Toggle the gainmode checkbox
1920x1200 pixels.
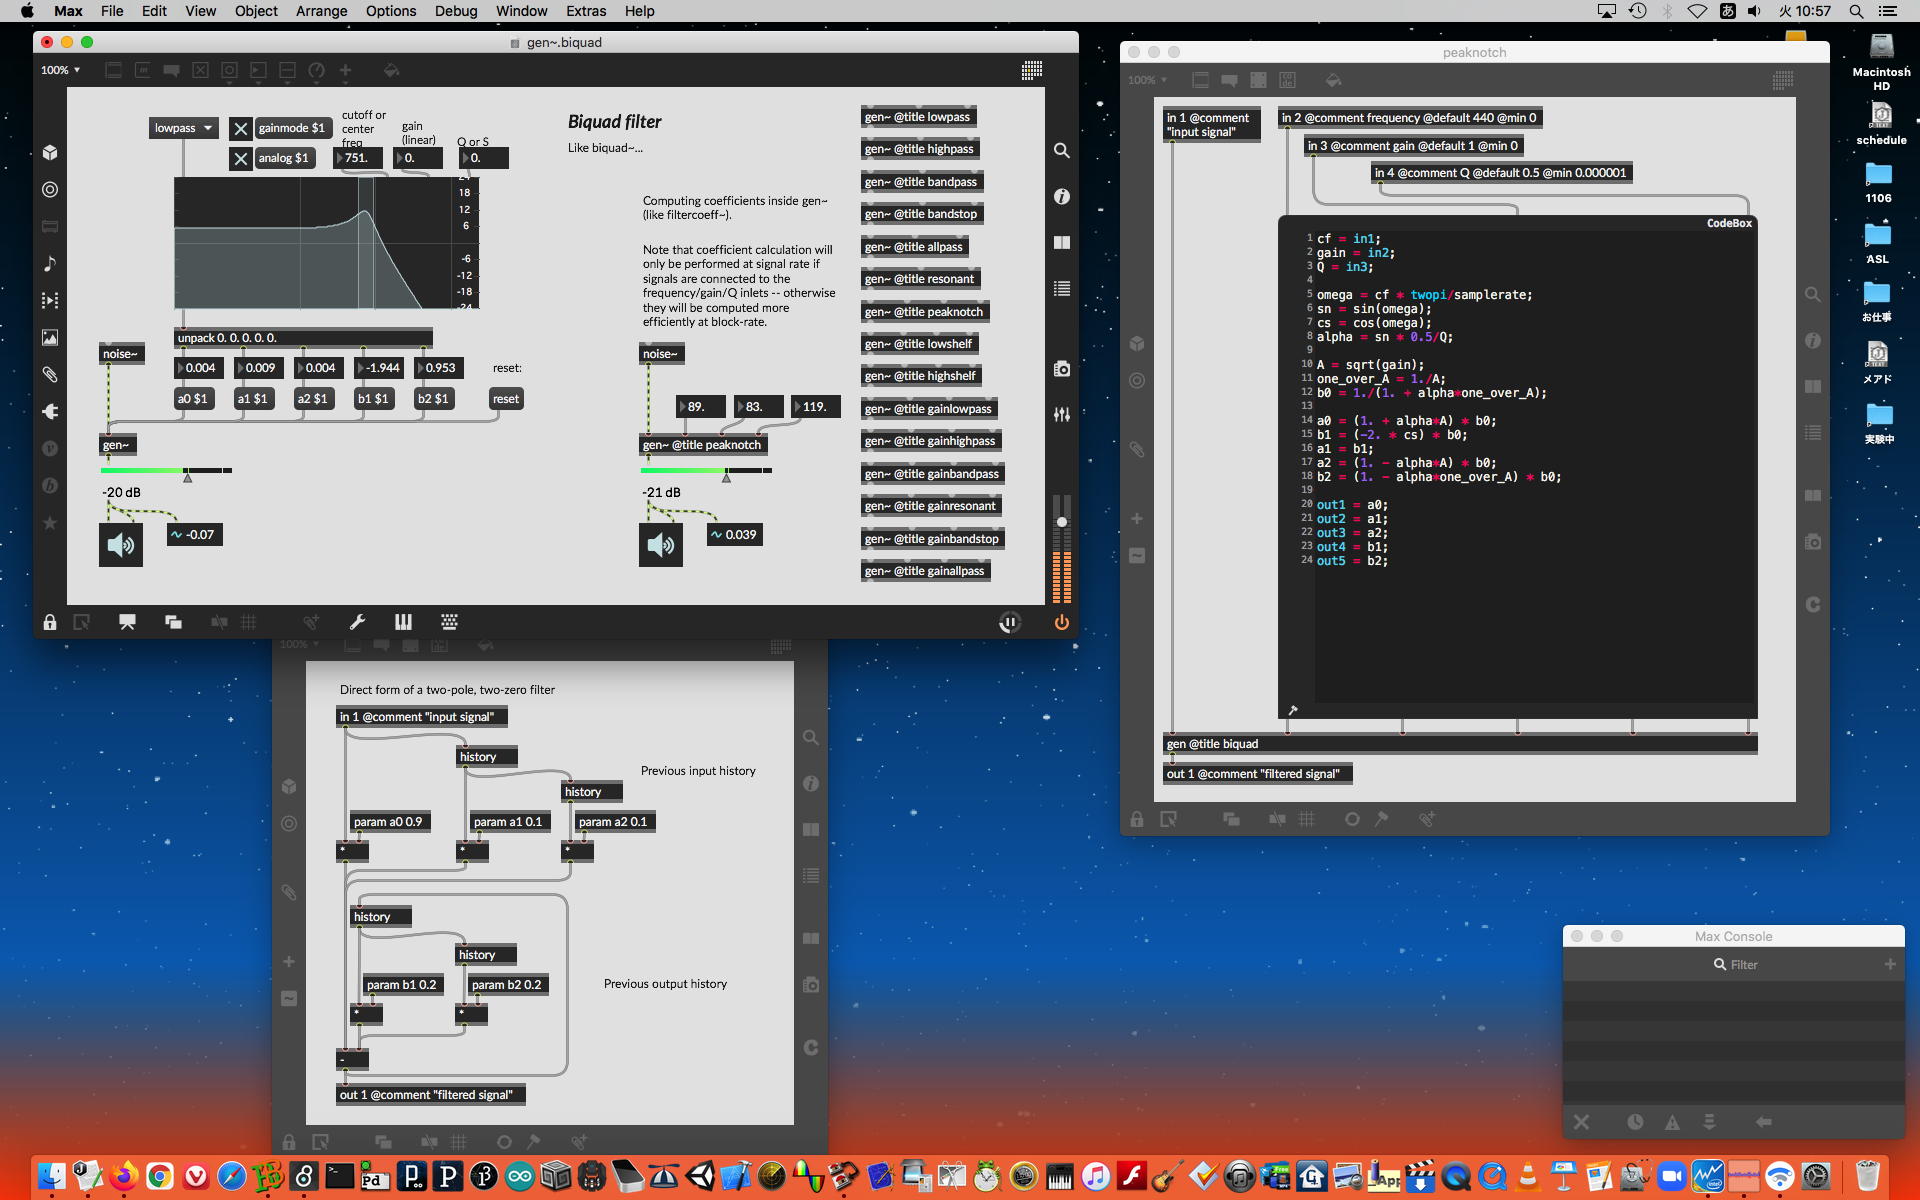point(240,128)
